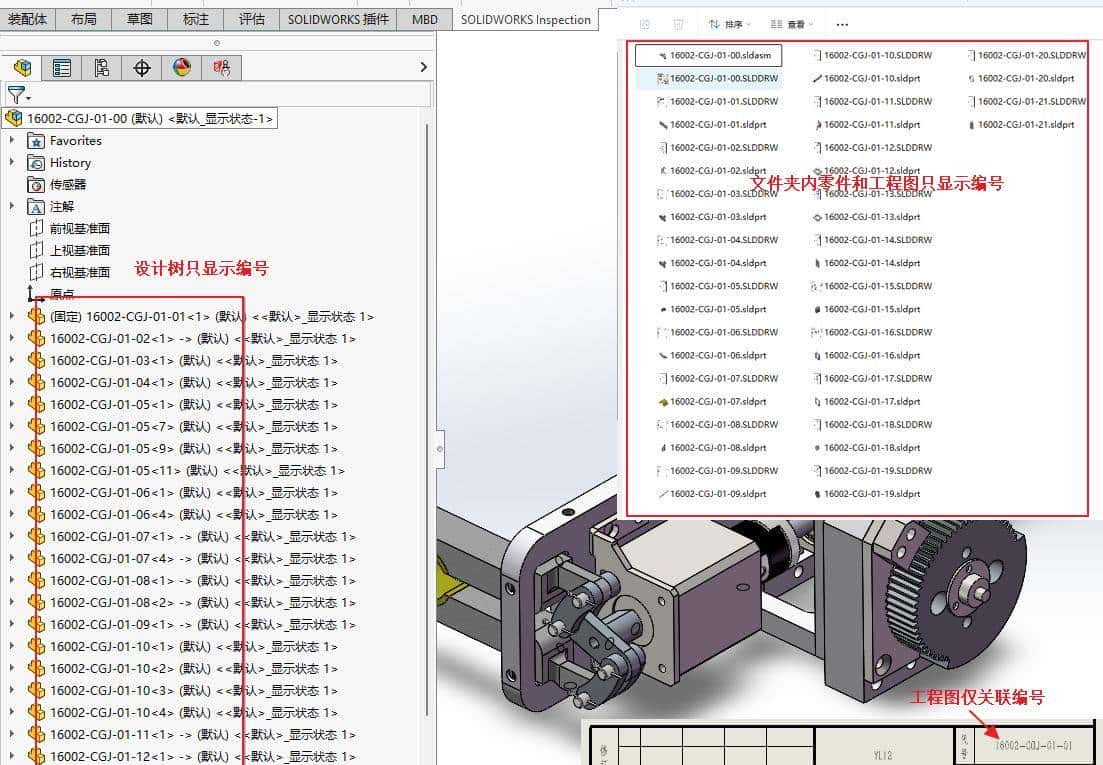
Task: Select the DimXpertManager crosshair icon
Action: pos(142,68)
